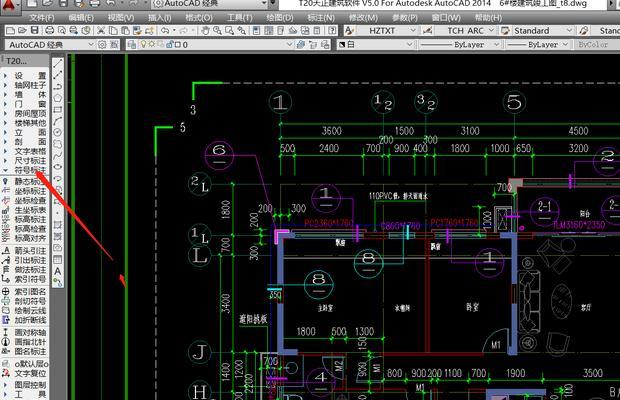Open the AutoCAD 经典 workspace dropdown in title bar

(x=265, y=4)
